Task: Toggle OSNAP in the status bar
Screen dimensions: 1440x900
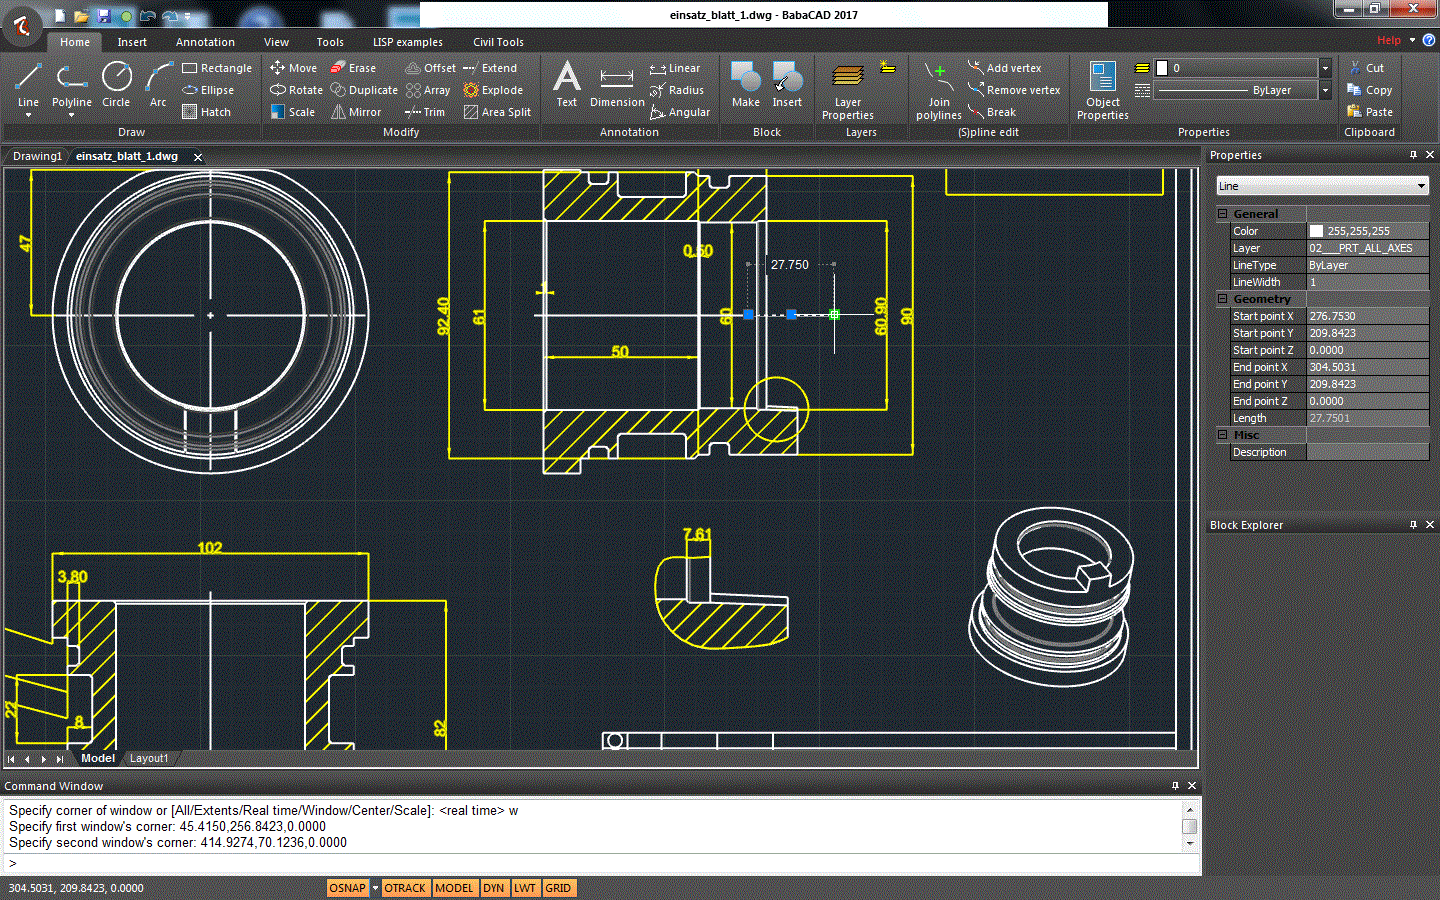Action: pos(347,887)
